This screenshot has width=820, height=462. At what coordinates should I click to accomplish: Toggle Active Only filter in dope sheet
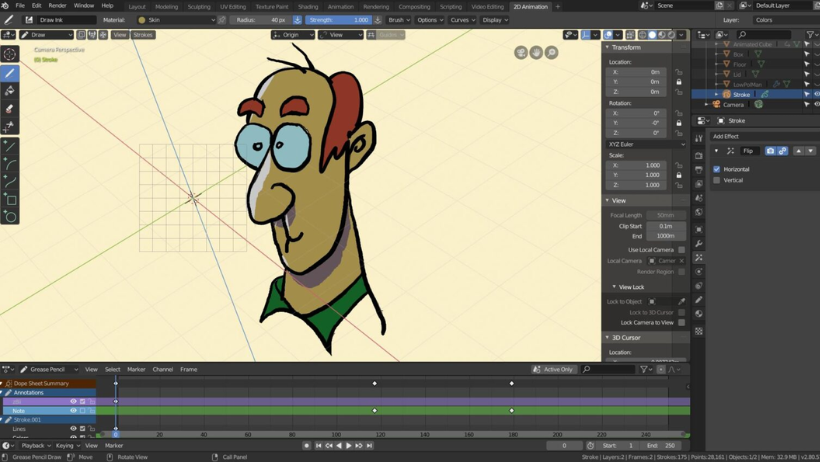point(553,369)
